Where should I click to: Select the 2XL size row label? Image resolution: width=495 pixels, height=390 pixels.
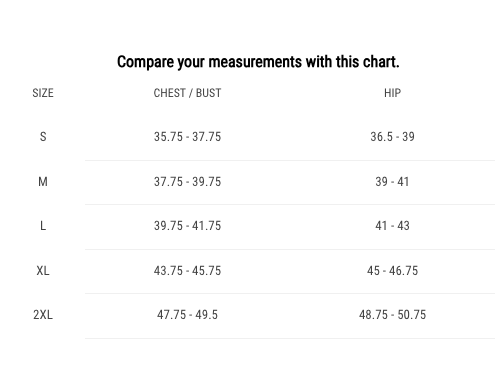click(x=43, y=315)
